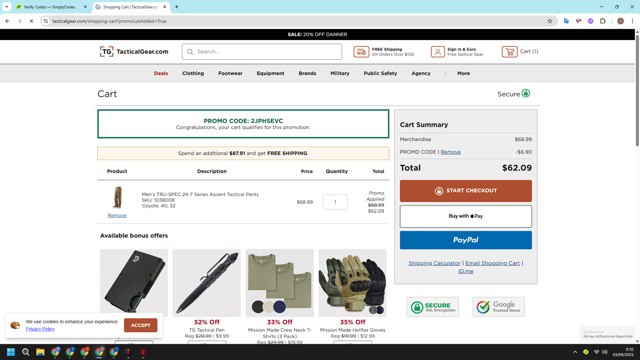Click the free shipping truck icon
The width and height of the screenshot is (640, 360).
361,52
